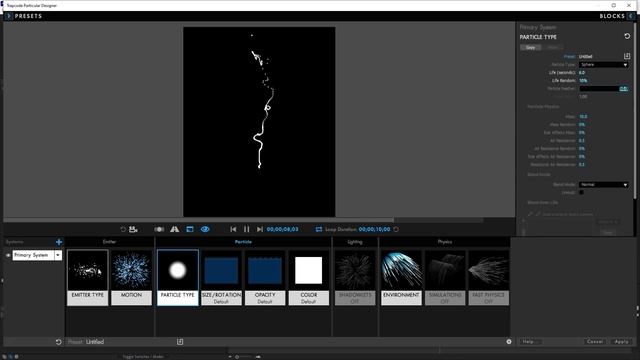Toggle the loop icon
Image resolution: width=640 pixels, height=360 pixels.
(319, 229)
